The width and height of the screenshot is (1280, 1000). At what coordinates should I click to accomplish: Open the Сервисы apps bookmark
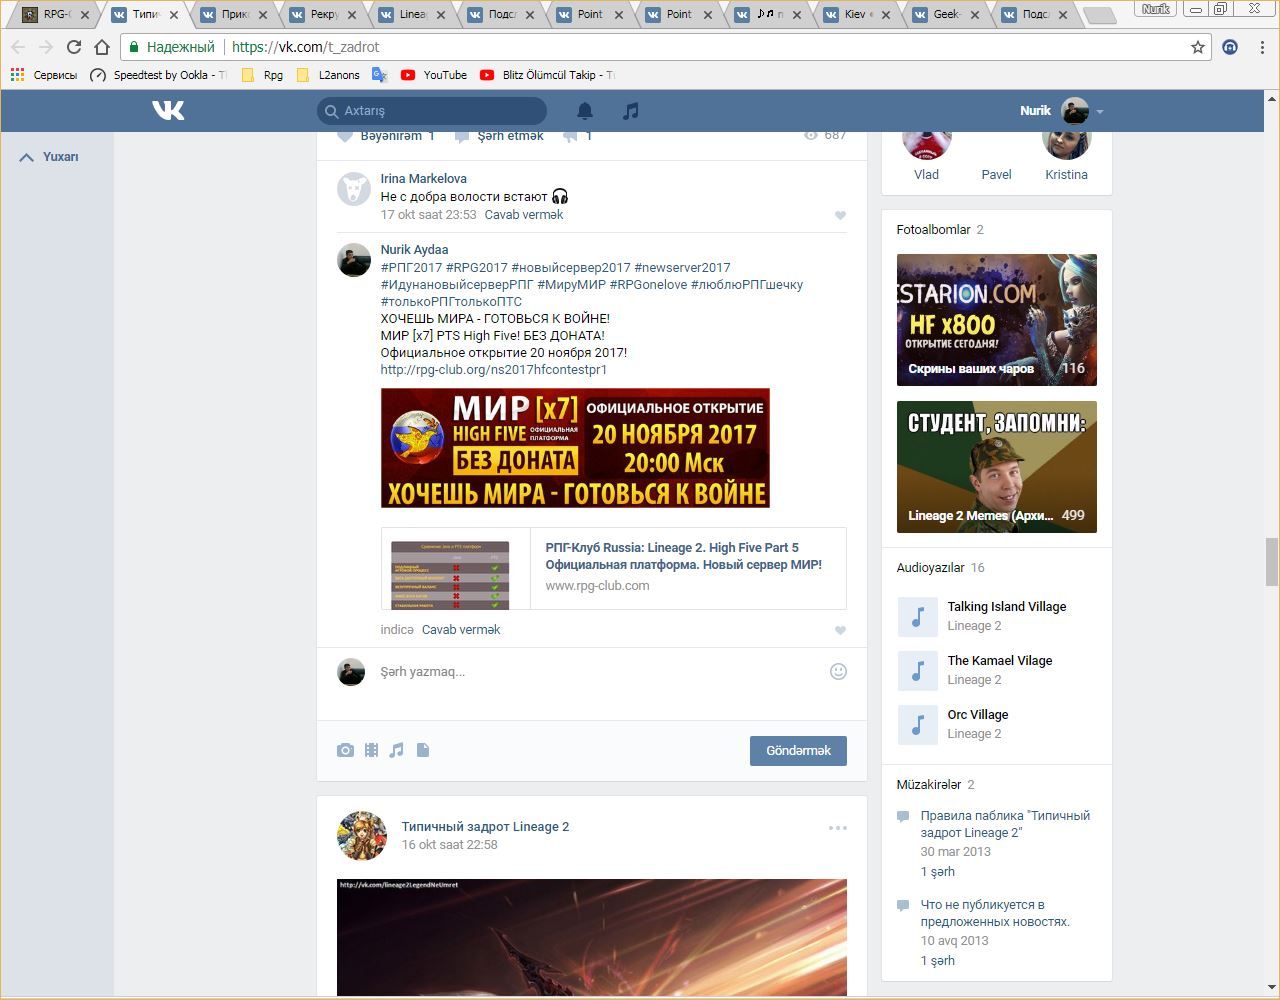pyautogui.click(x=43, y=75)
